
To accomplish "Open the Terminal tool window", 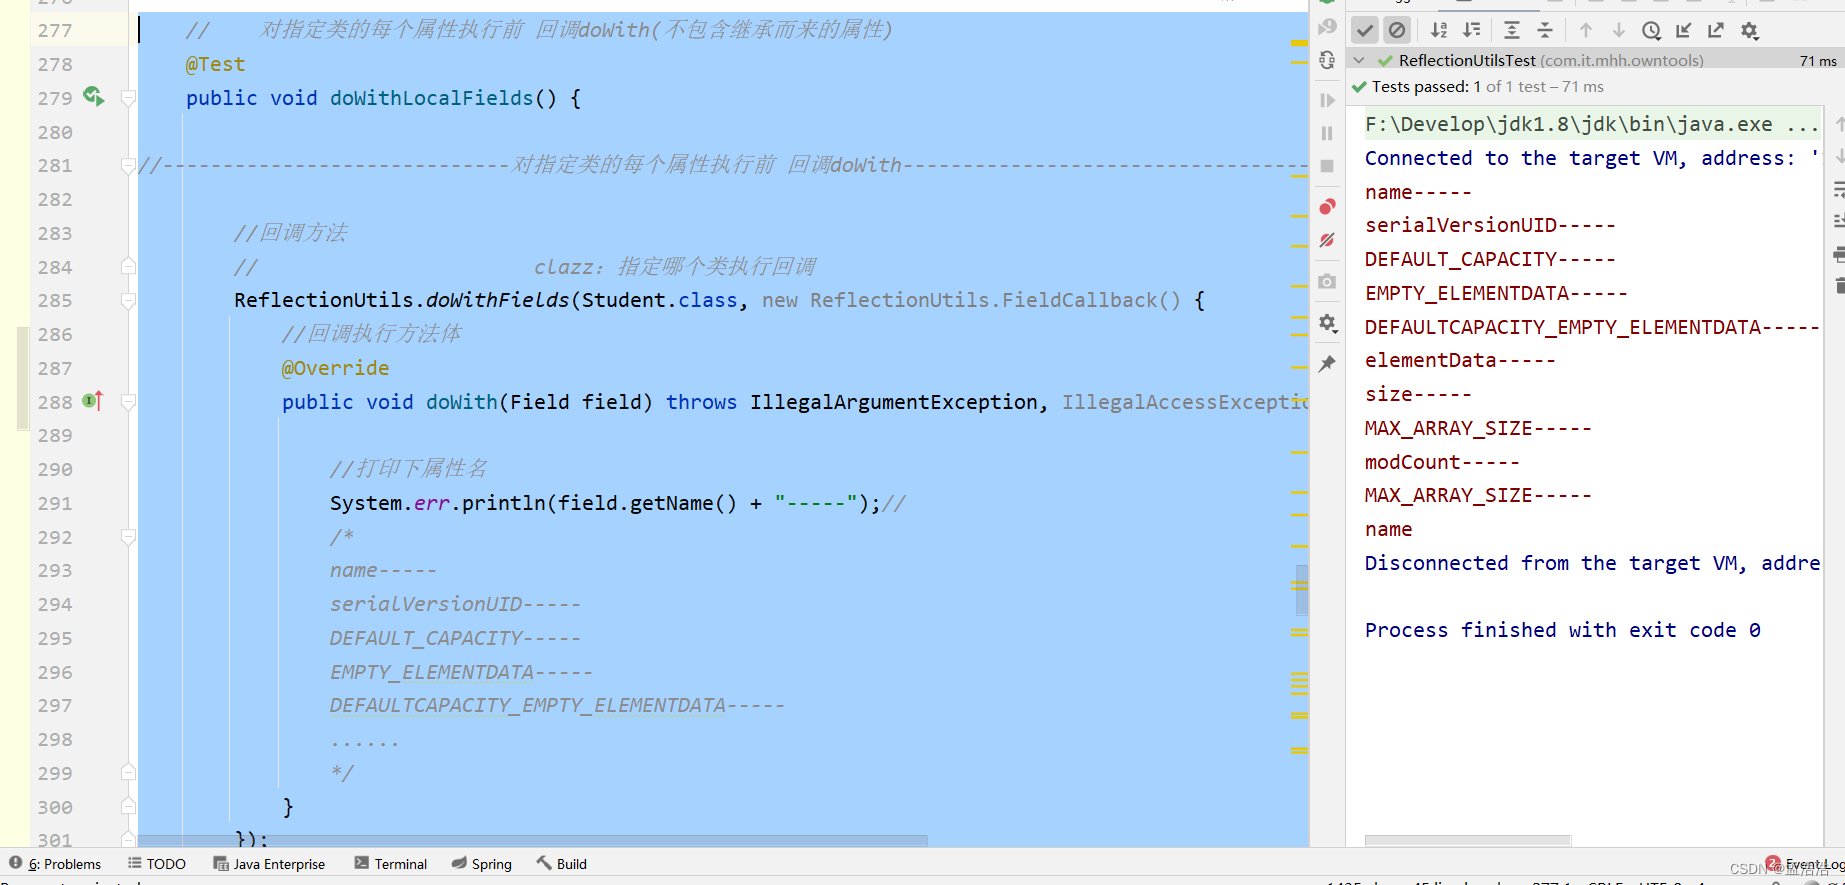I will tap(391, 864).
